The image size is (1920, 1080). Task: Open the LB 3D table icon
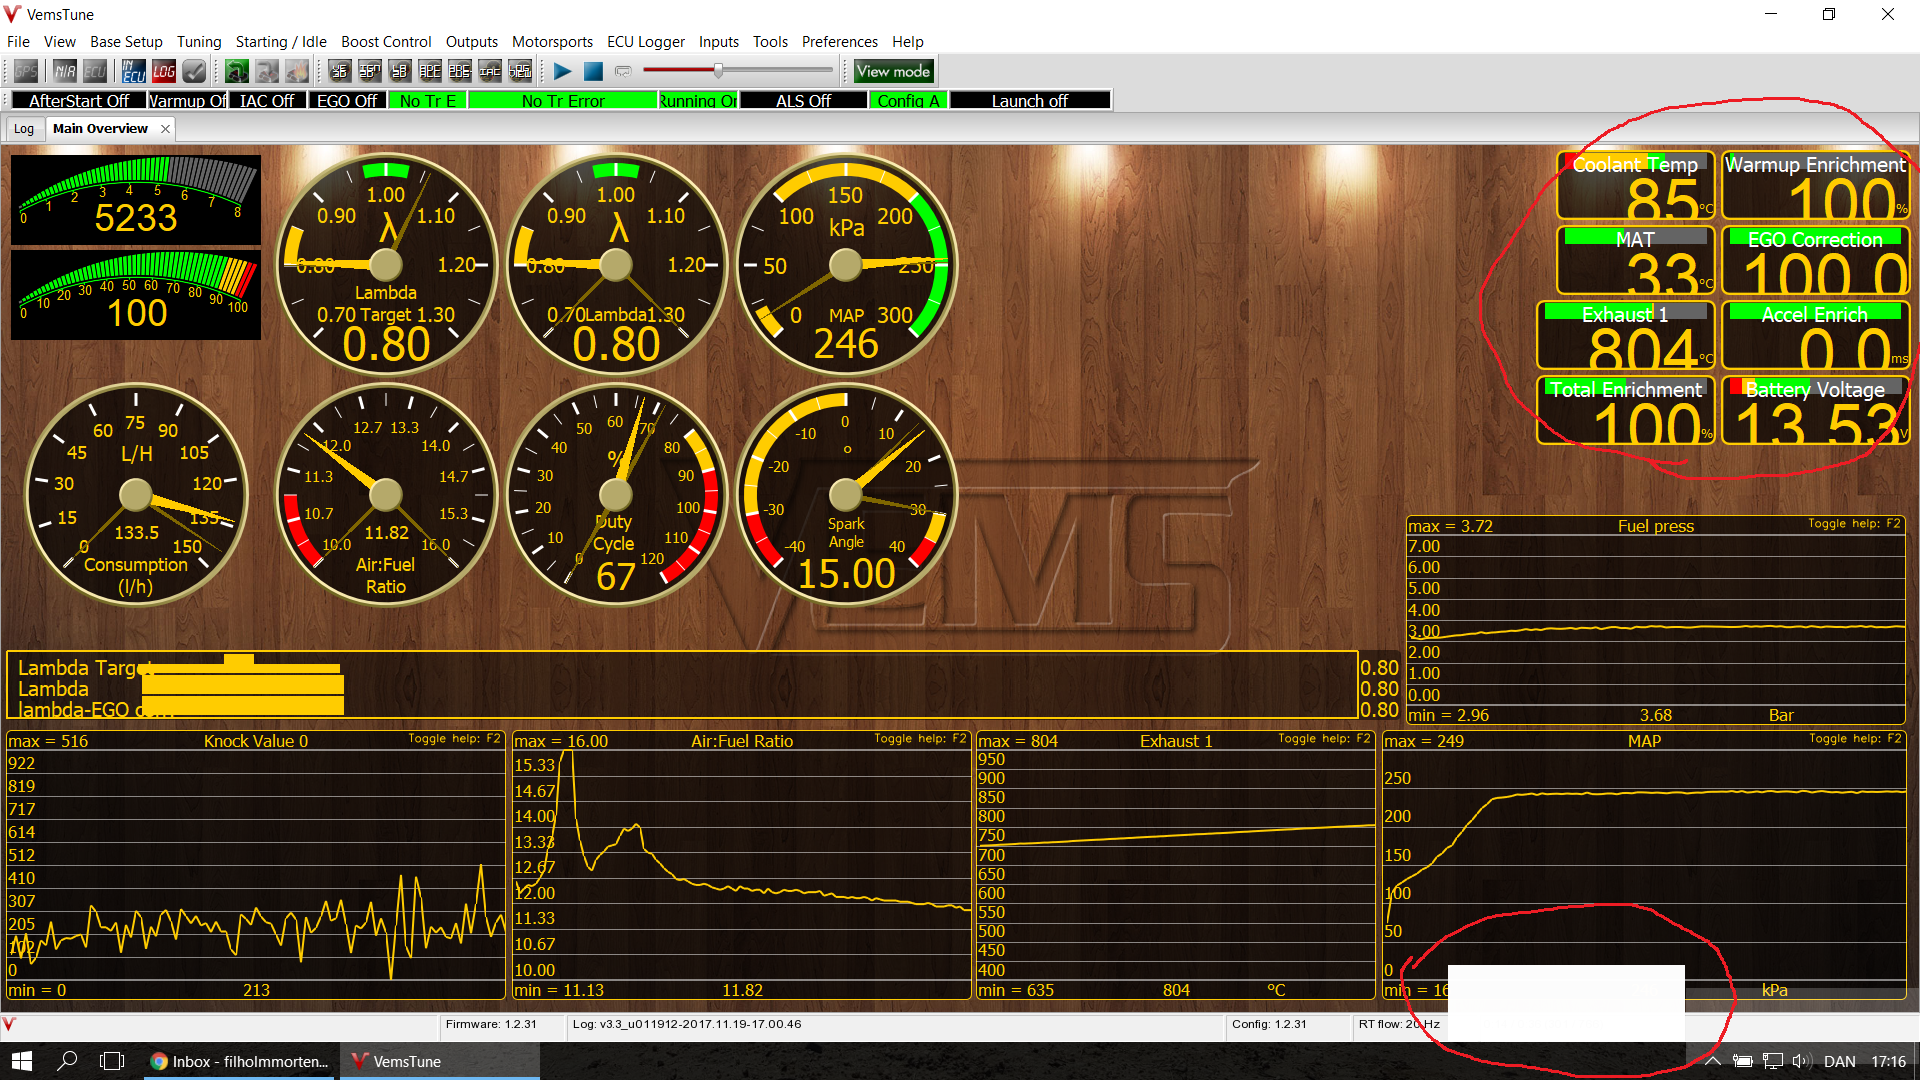400,71
